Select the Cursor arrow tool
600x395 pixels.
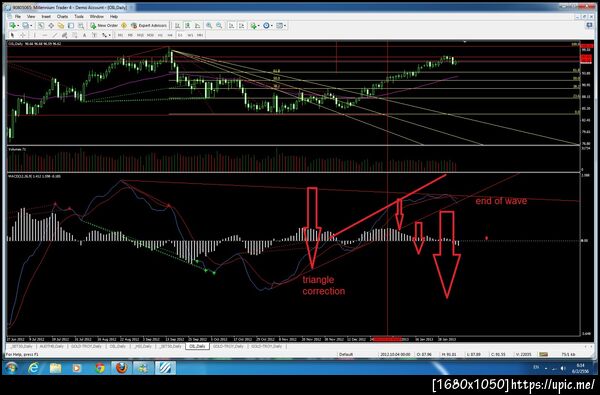tap(12, 35)
